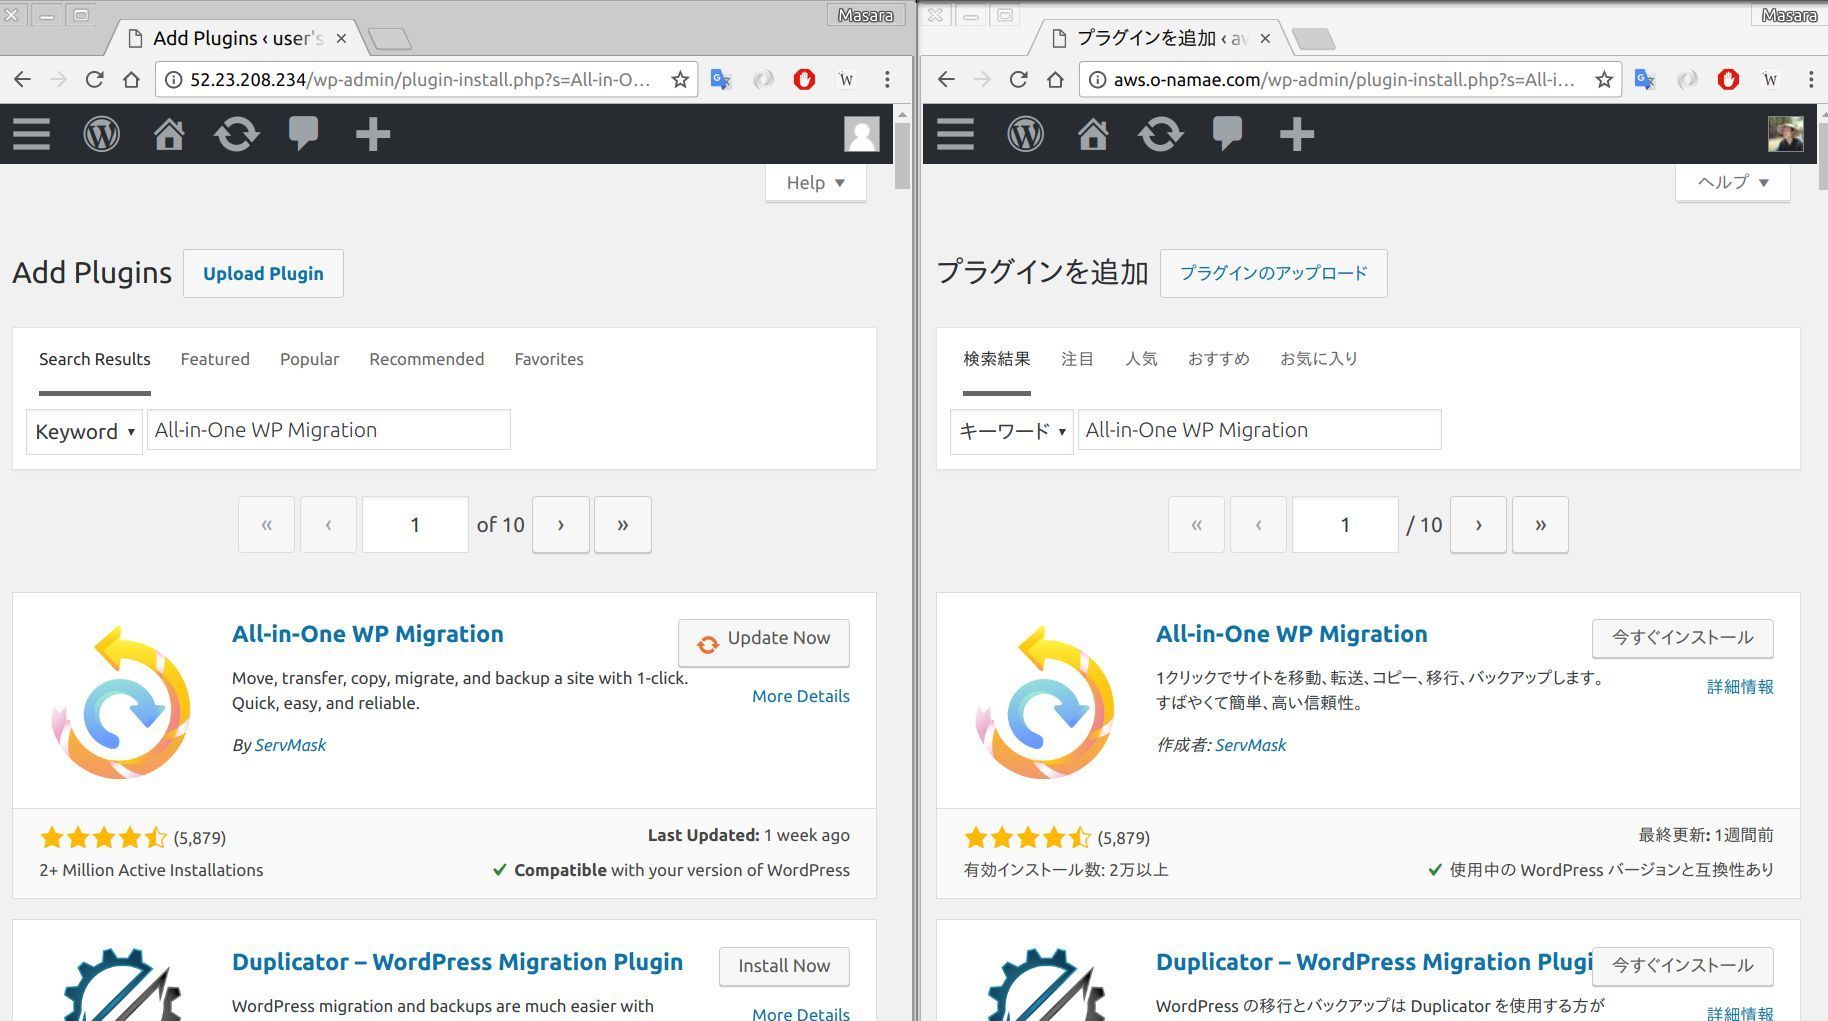Go to next page in left pagination
The width and height of the screenshot is (1828, 1021).
(x=560, y=525)
